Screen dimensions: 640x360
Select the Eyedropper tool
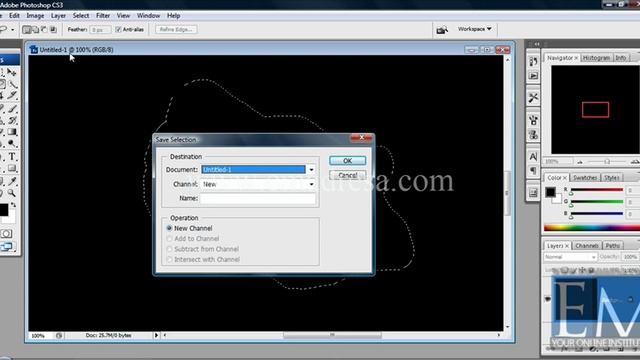13,181
